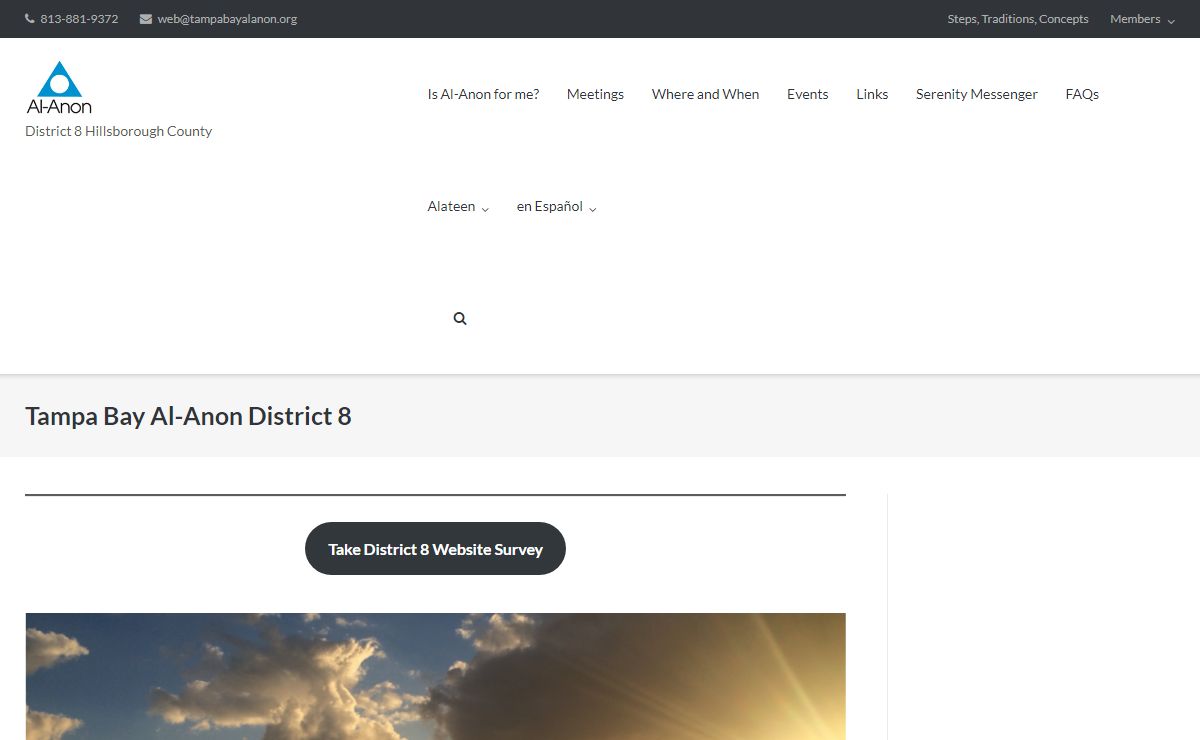This screenshot has width=1200, height=740.
Task: Expand the en Español submenu
Action: coord(556,207)
